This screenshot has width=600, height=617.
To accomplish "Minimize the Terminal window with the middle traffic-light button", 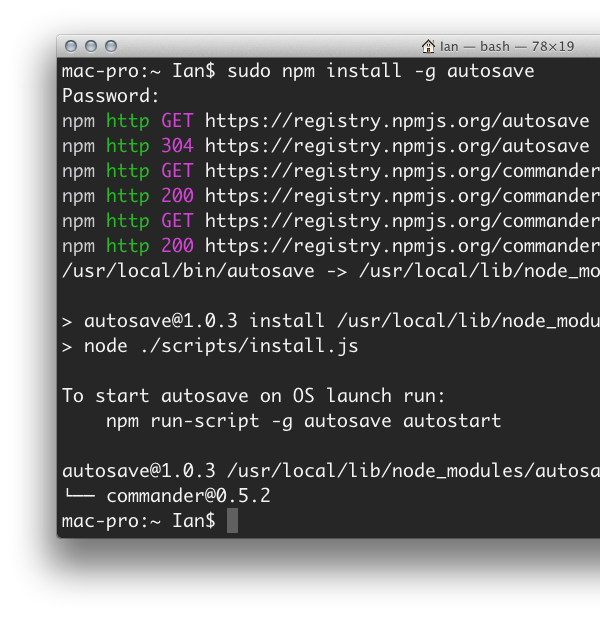I will coord(91,46).
